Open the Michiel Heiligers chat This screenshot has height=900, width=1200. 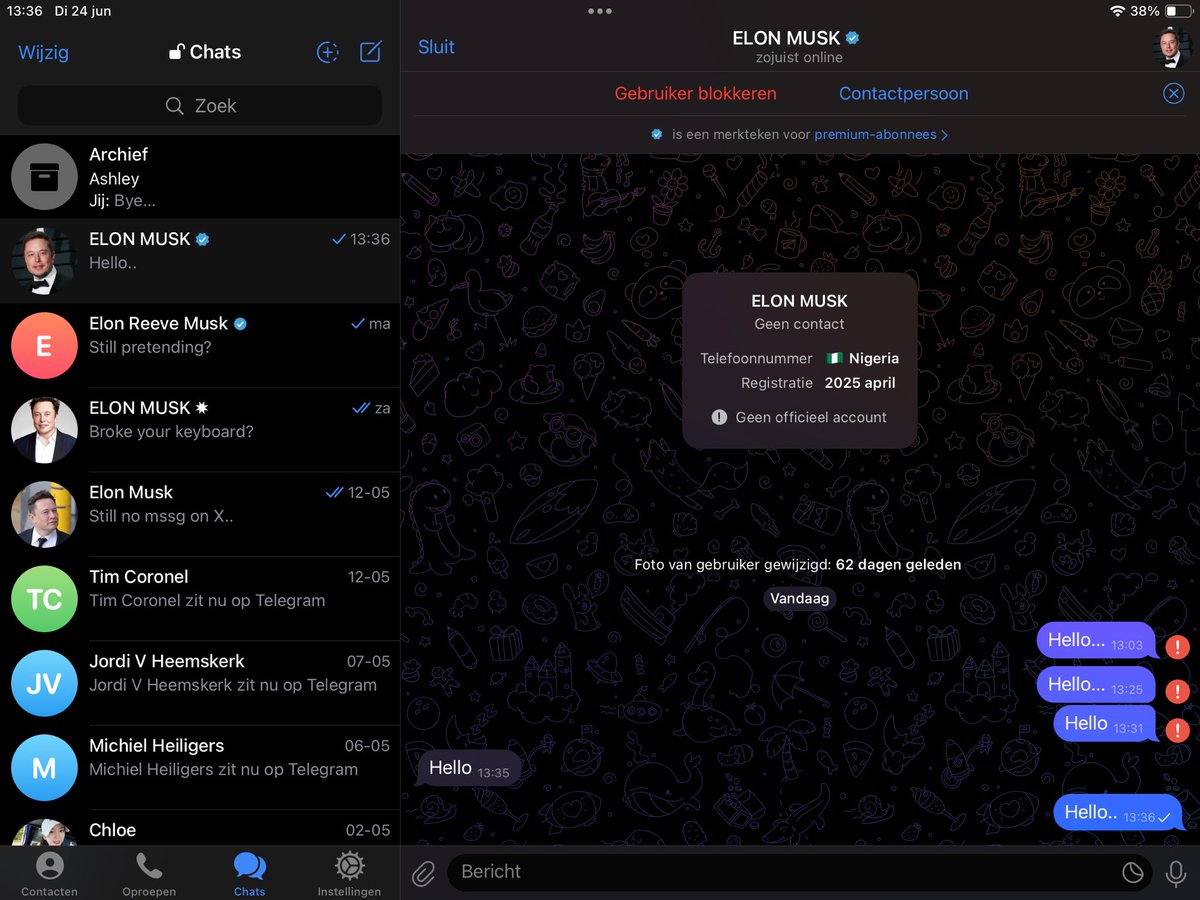point(200,768)
